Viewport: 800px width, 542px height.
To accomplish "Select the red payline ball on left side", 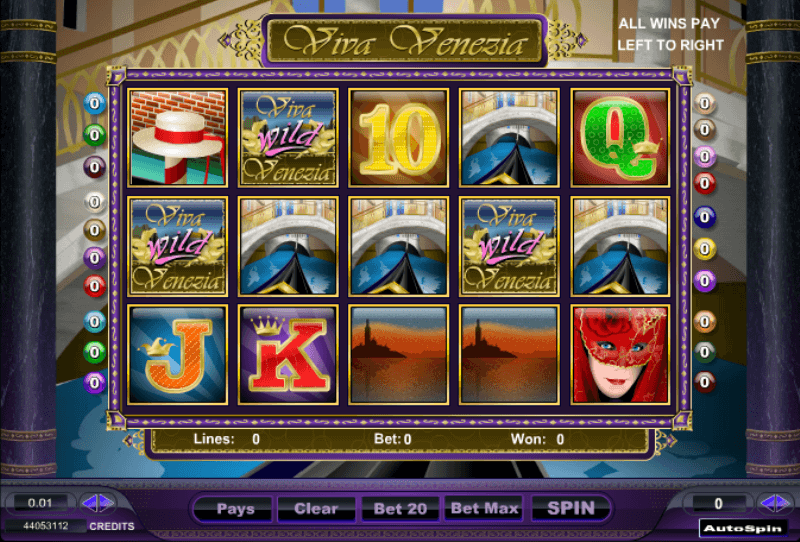I will 94,286.
